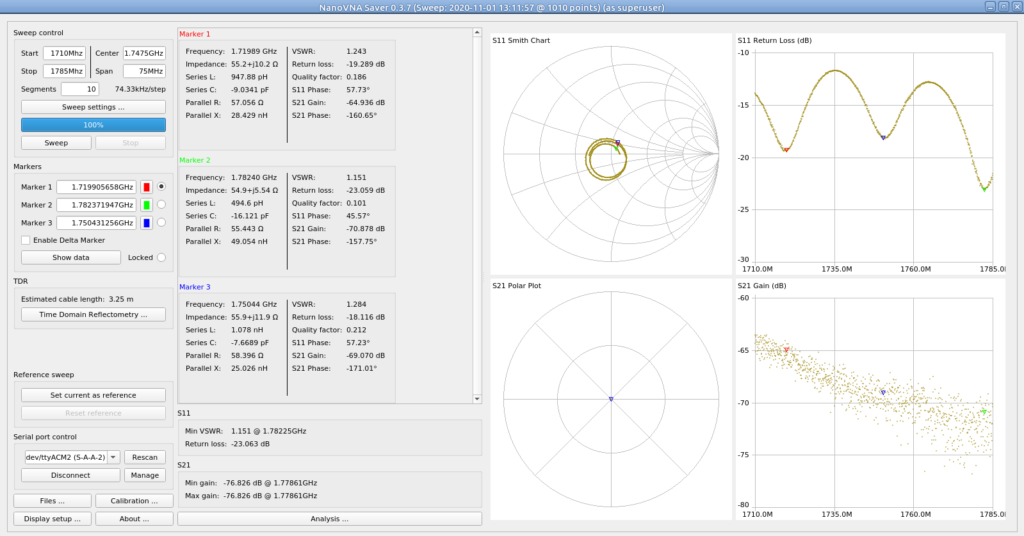Screen dimensions: 1024x536
Task: Click Marker 3 frequency field
Action: click(97, 223)
